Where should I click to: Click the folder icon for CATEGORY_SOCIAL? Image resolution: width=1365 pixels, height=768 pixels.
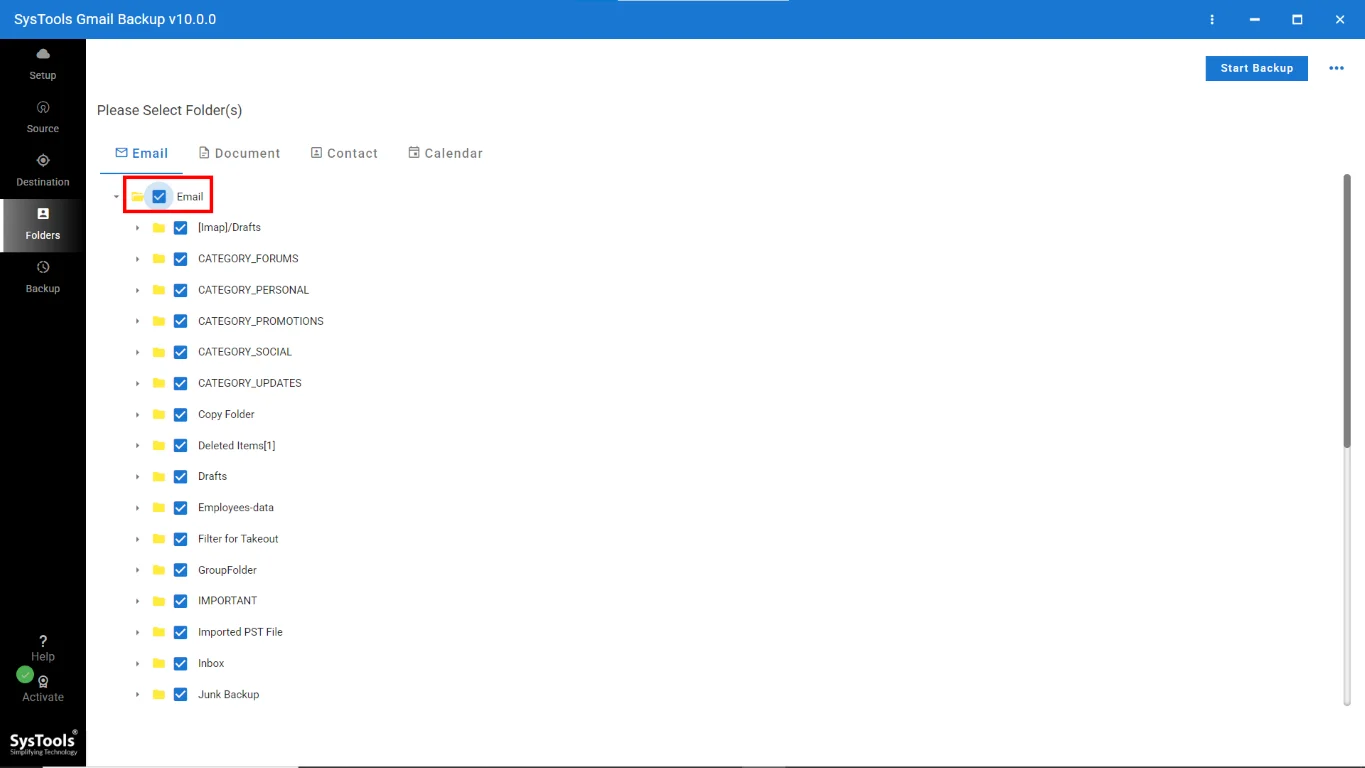click(x=159, y=352)
